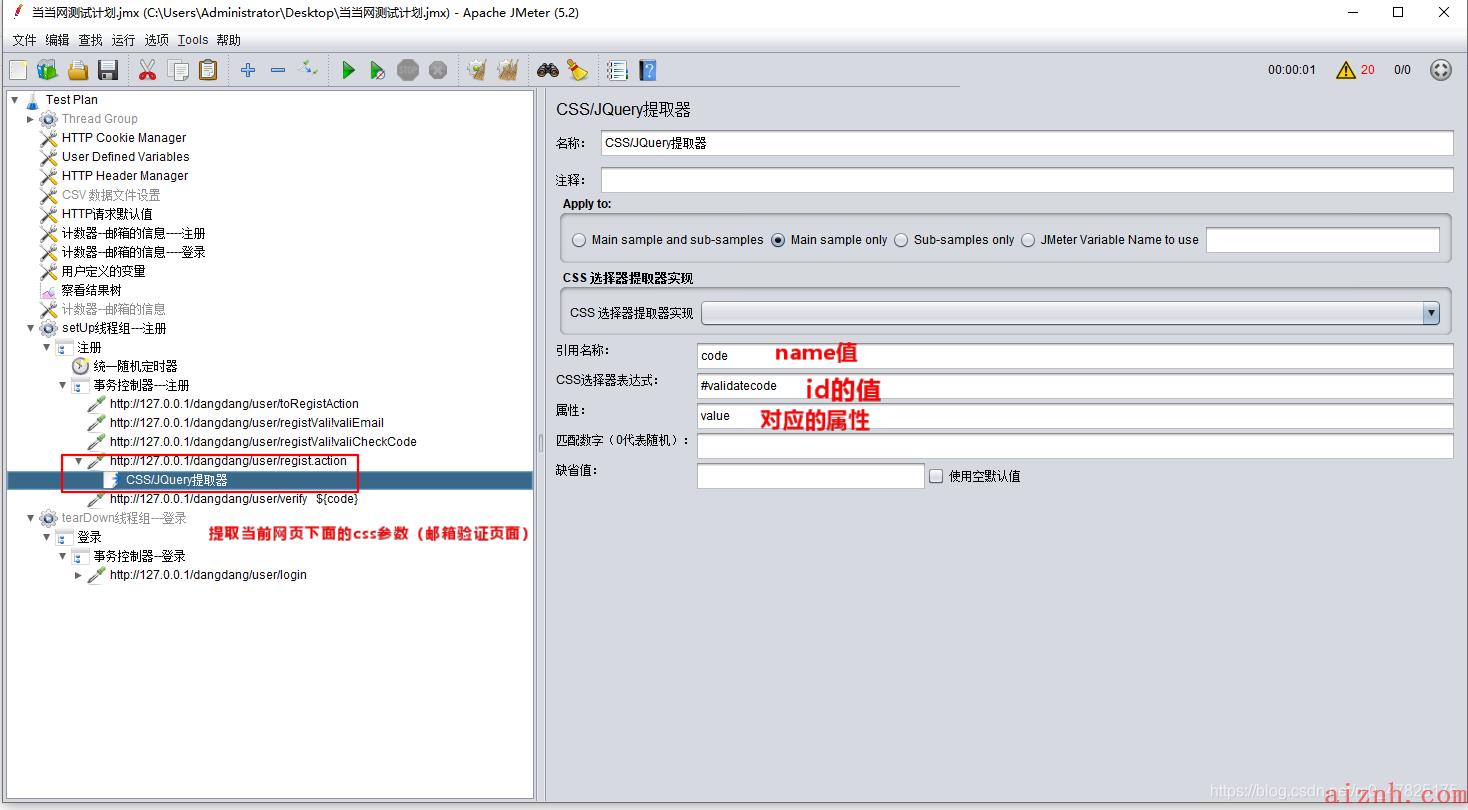Click the 引用名称 field containing code

coord(1075,356)
